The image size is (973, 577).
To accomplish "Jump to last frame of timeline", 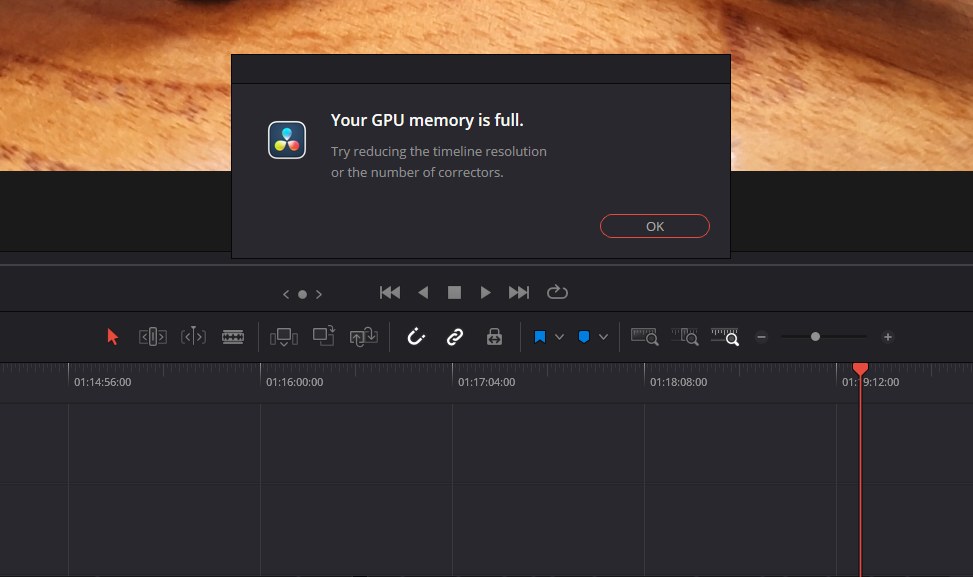I will tap(519, 292).
